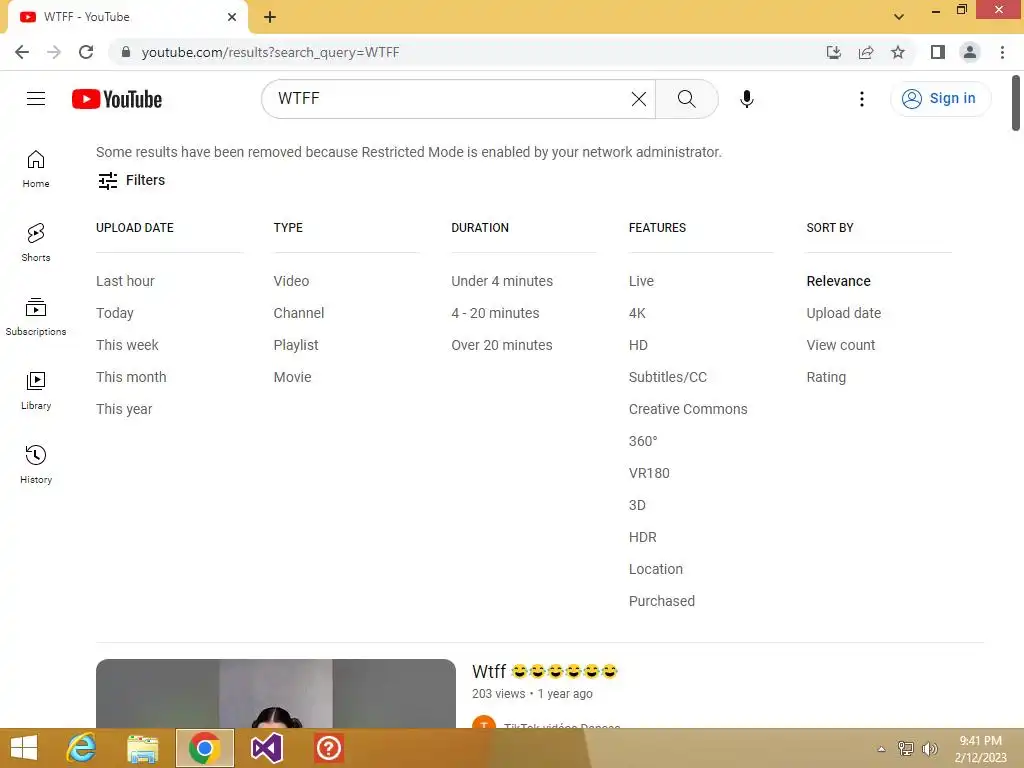
Task: Start voice search with the microphone
Action: click(x=746, y=99)
